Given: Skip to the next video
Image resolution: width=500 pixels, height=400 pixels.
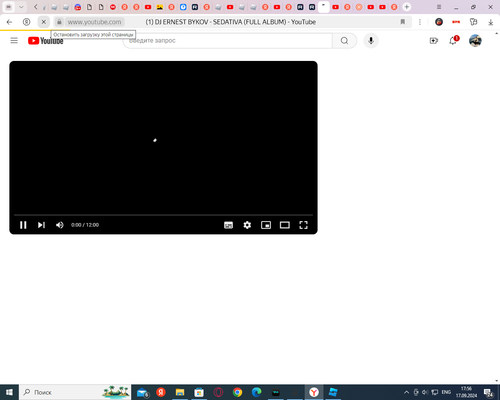Looking at the screenshot, I should click(41, 225).
